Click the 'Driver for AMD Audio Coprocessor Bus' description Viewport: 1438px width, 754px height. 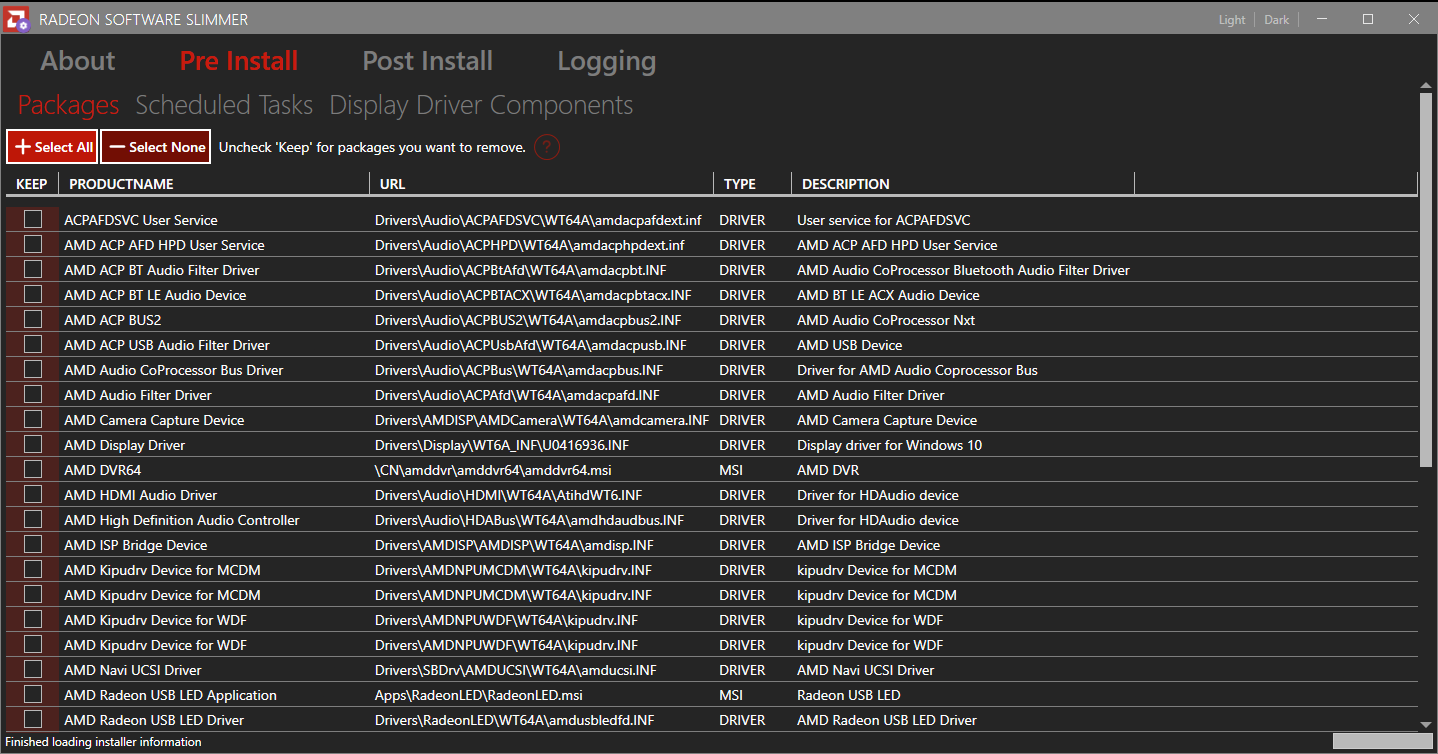click(x=918, y=370)
